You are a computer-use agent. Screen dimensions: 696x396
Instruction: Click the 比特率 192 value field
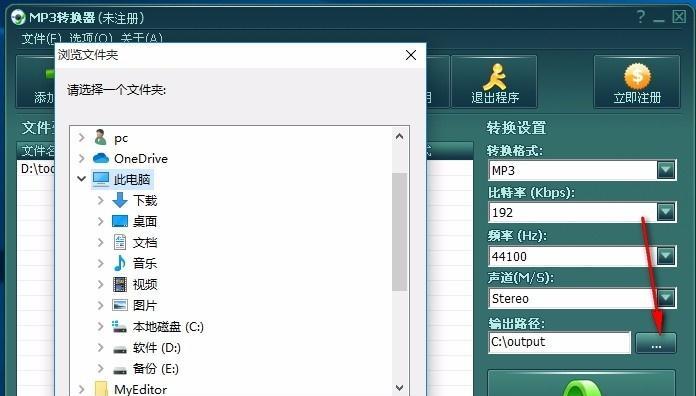coord(573,212)
